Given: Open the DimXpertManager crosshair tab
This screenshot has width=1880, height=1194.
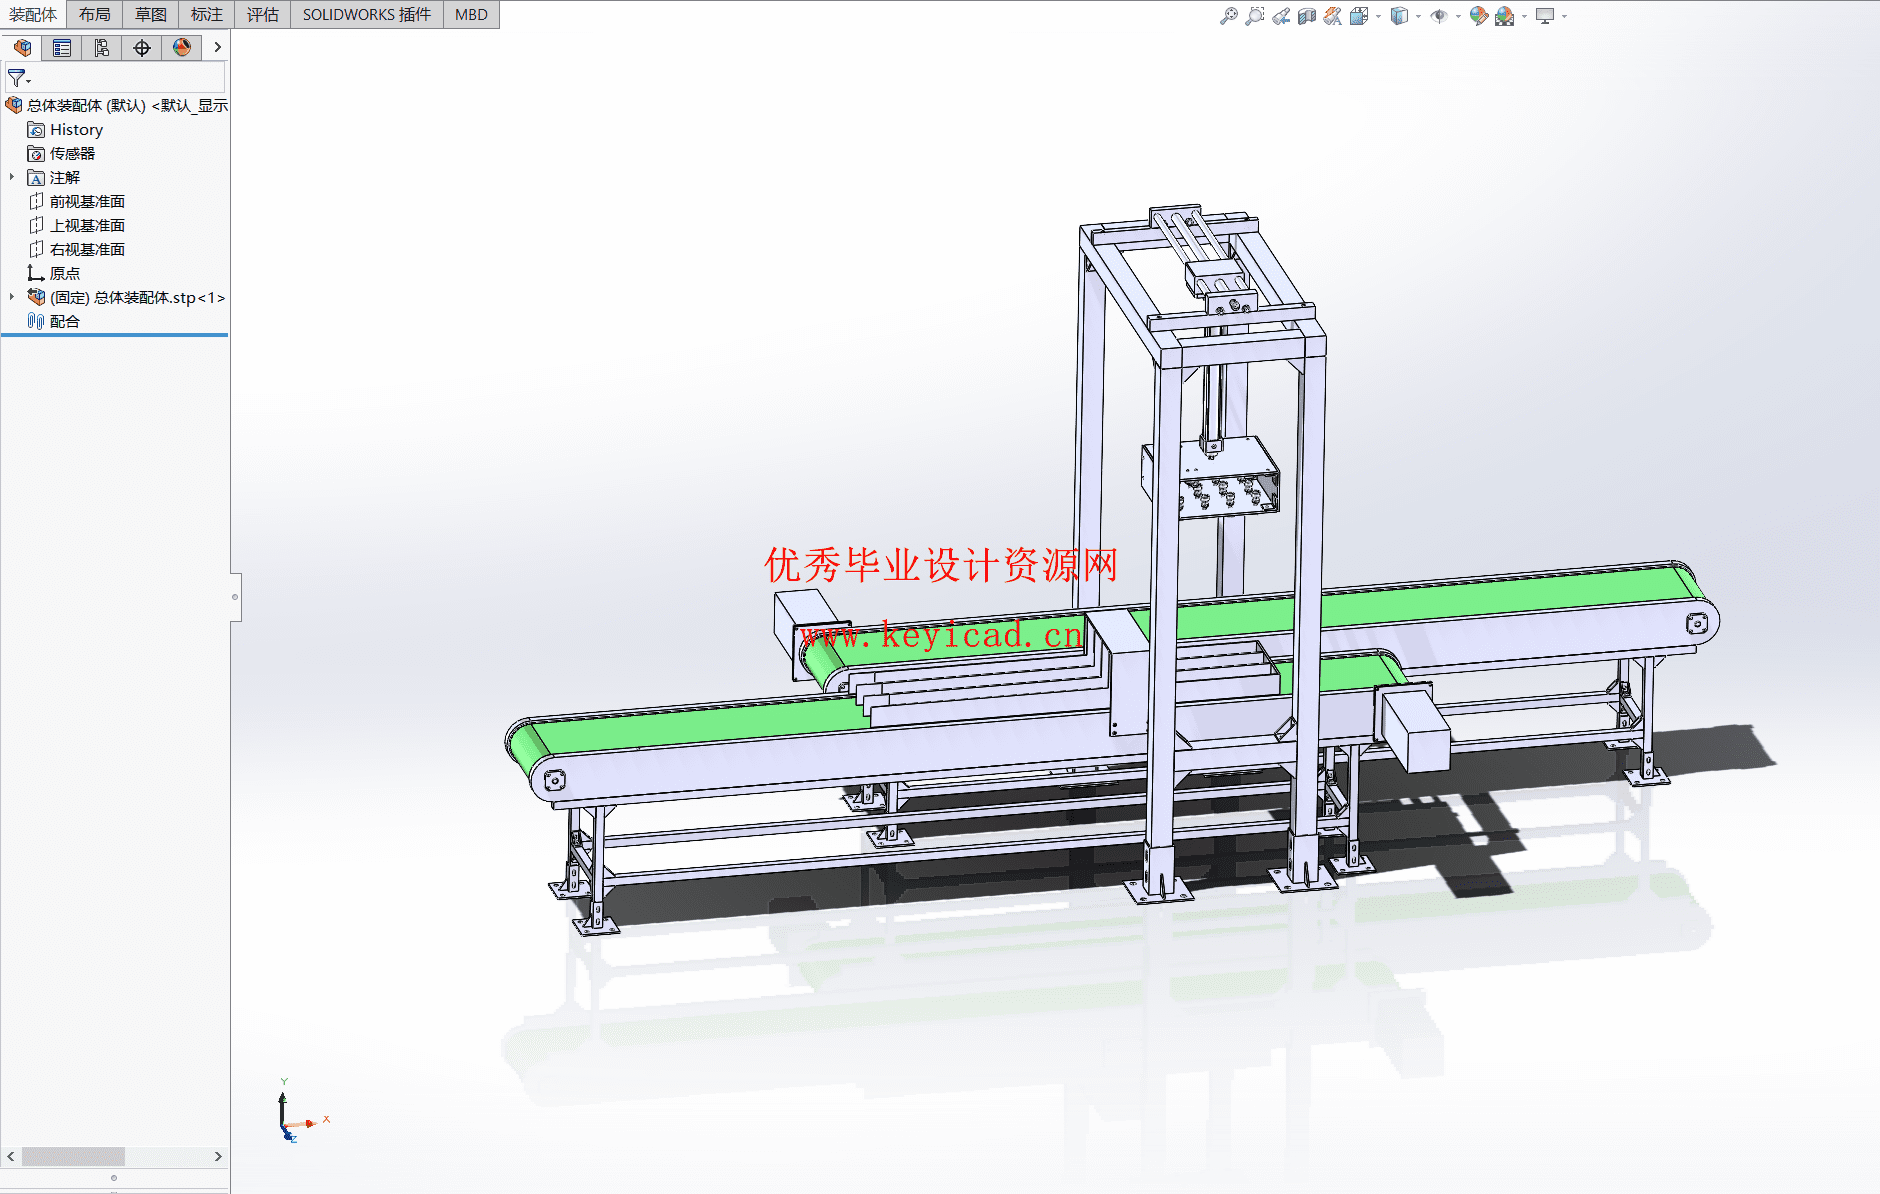Looking at the screenshot, I should click(x=142, y=48).
